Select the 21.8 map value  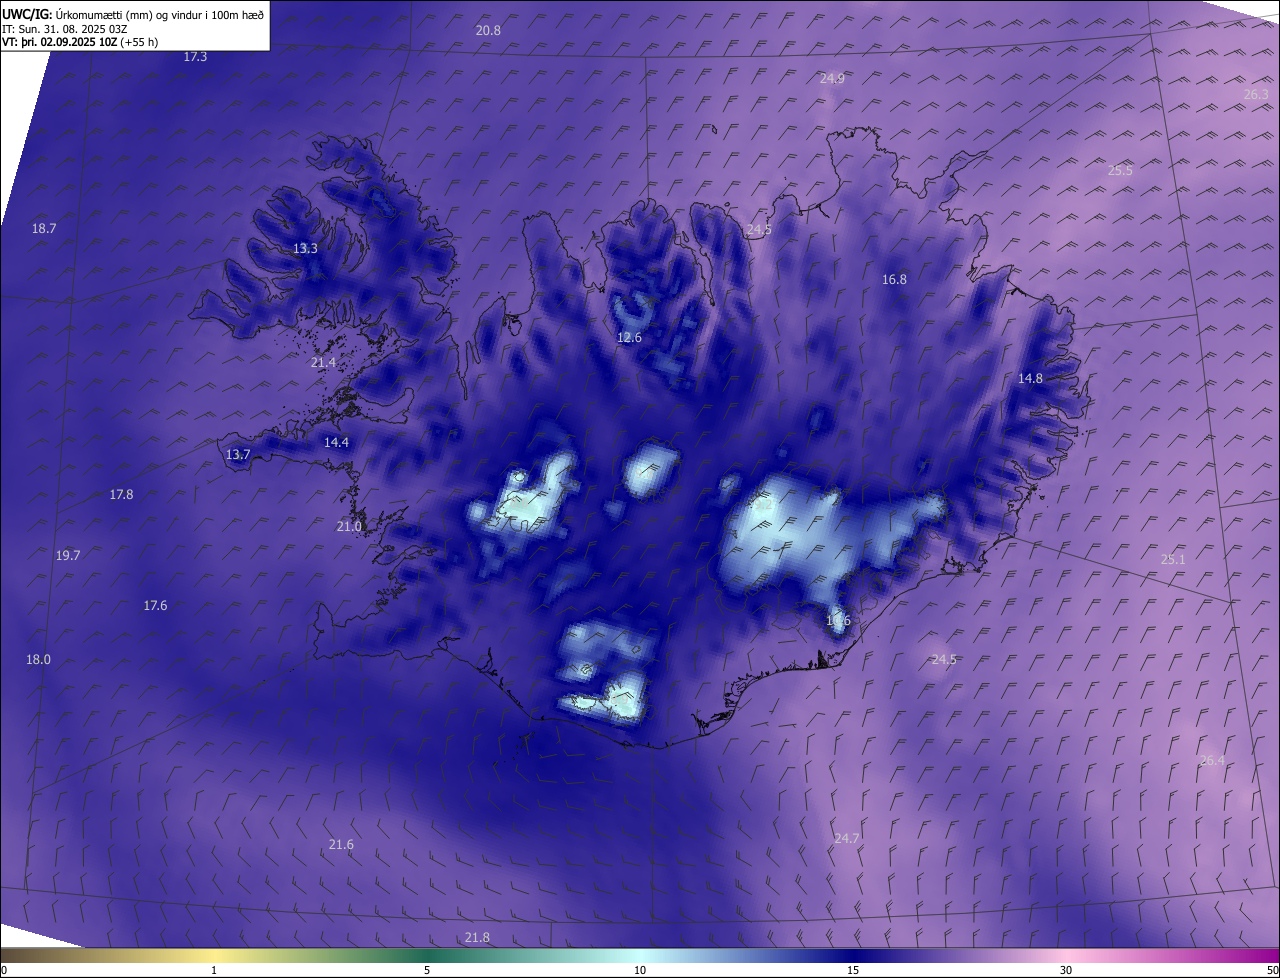(x=478, y=938)
